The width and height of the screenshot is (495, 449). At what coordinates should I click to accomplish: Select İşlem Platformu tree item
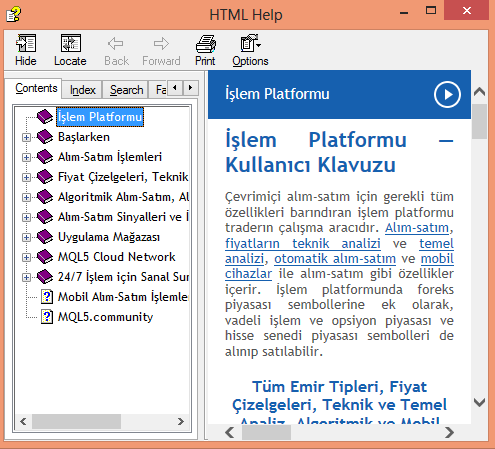[100, 117]
